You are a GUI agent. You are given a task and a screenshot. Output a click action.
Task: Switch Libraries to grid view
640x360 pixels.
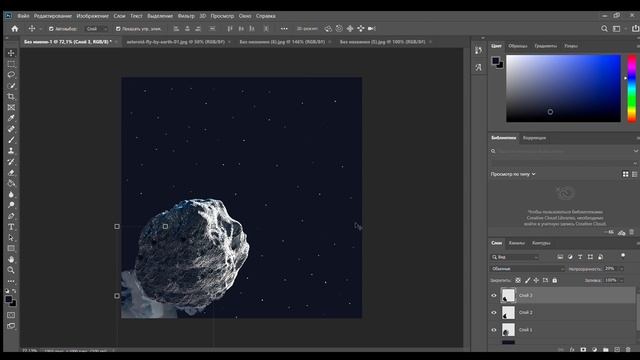625,174
